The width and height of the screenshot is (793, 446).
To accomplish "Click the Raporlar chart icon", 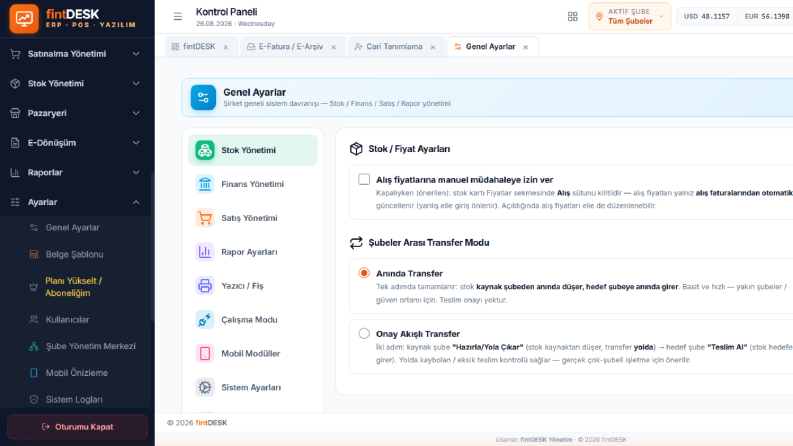I will [x=15, y=172].
